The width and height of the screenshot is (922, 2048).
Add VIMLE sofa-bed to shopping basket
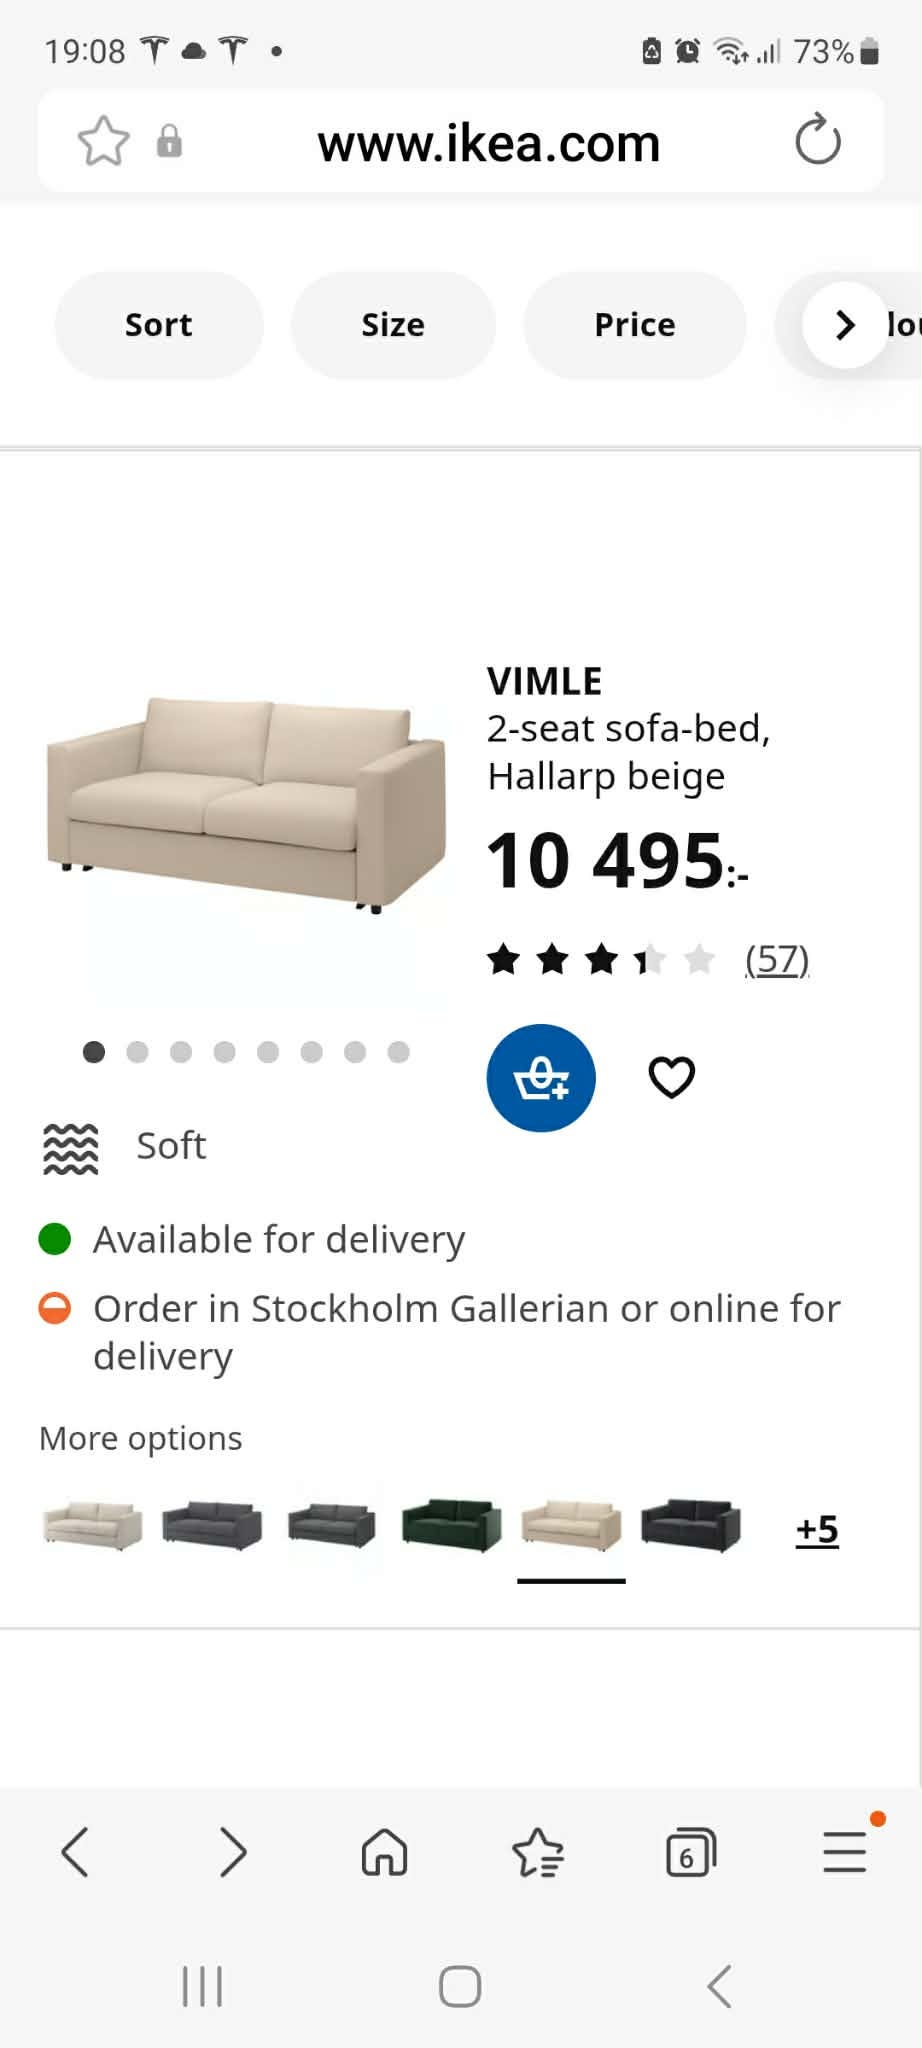[541, 1078]
